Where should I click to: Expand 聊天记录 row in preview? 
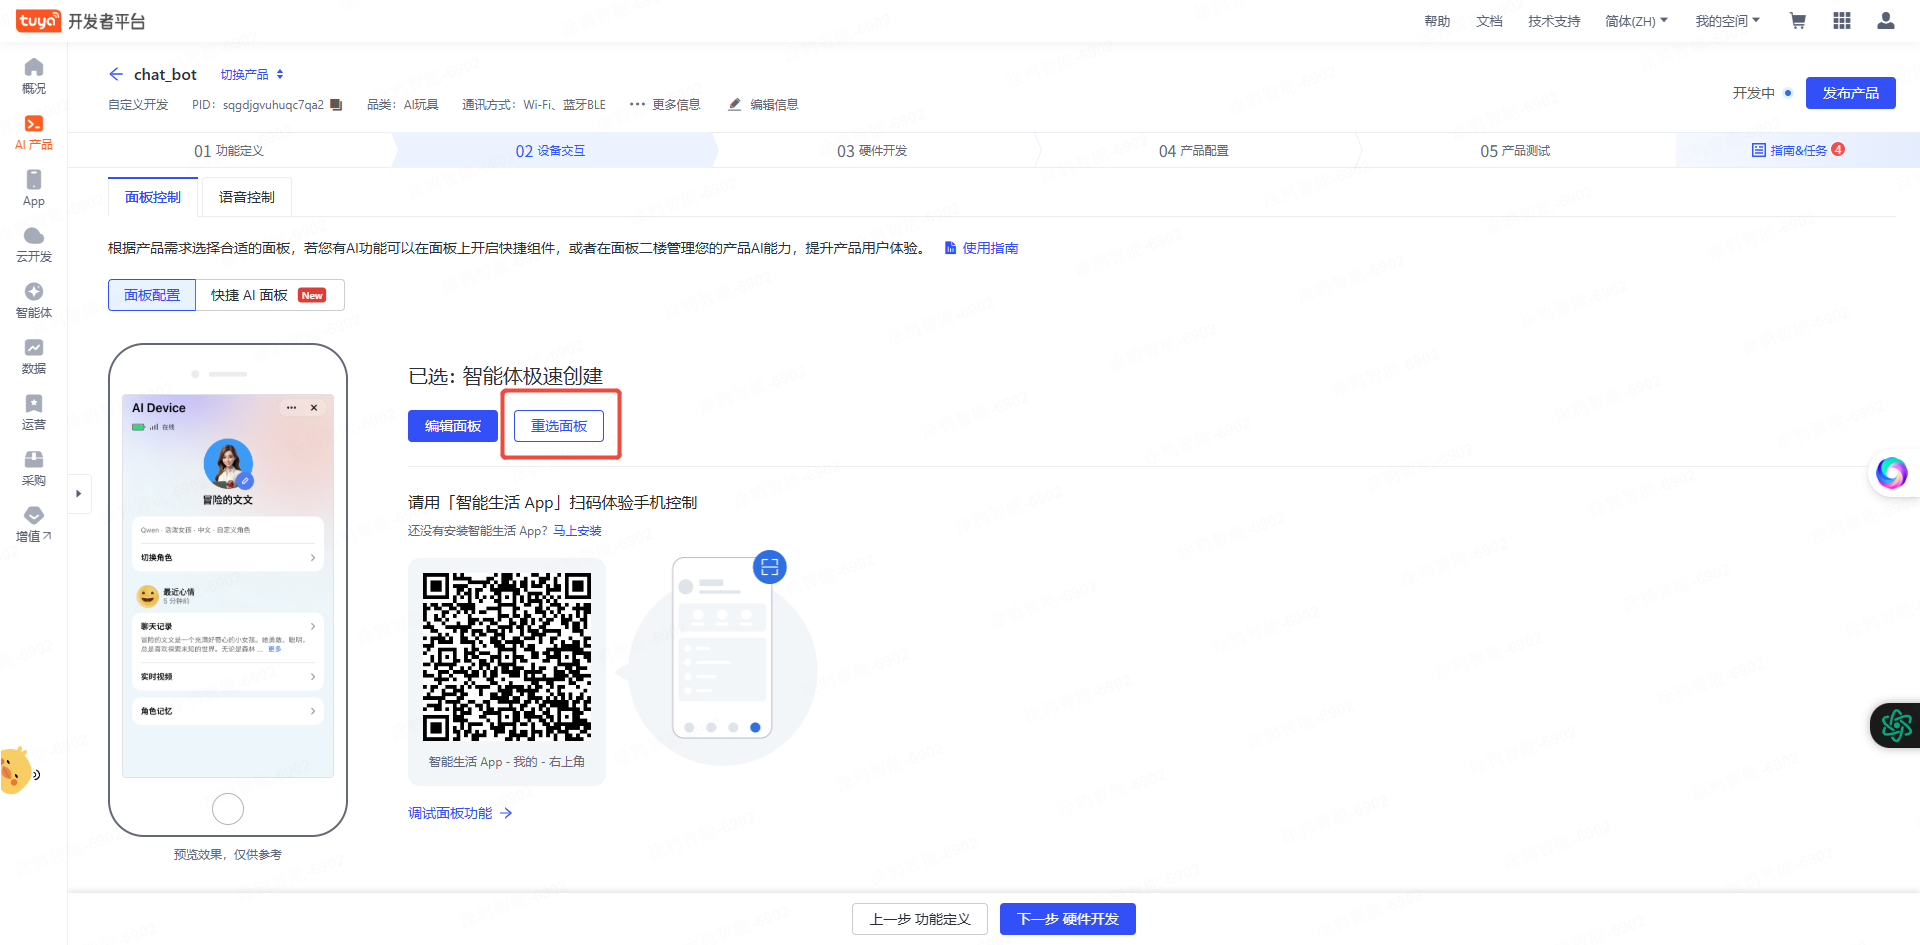[228, 626]
